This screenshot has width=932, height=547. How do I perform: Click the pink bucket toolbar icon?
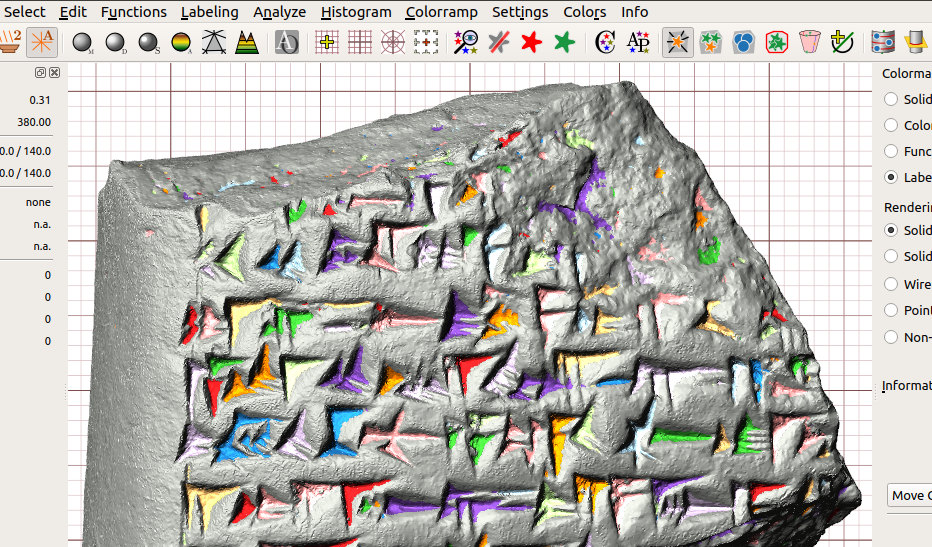click(810, 42)
